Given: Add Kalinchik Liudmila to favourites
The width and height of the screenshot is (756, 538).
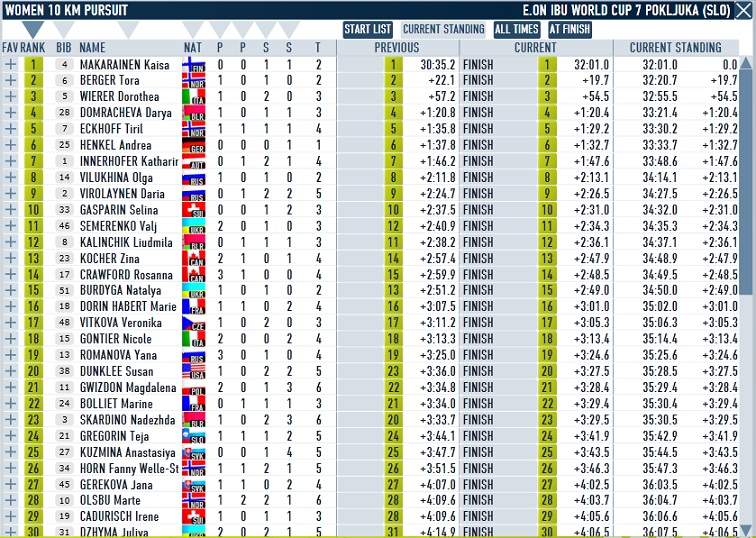Looking at the screenshot, I should 10,242.
